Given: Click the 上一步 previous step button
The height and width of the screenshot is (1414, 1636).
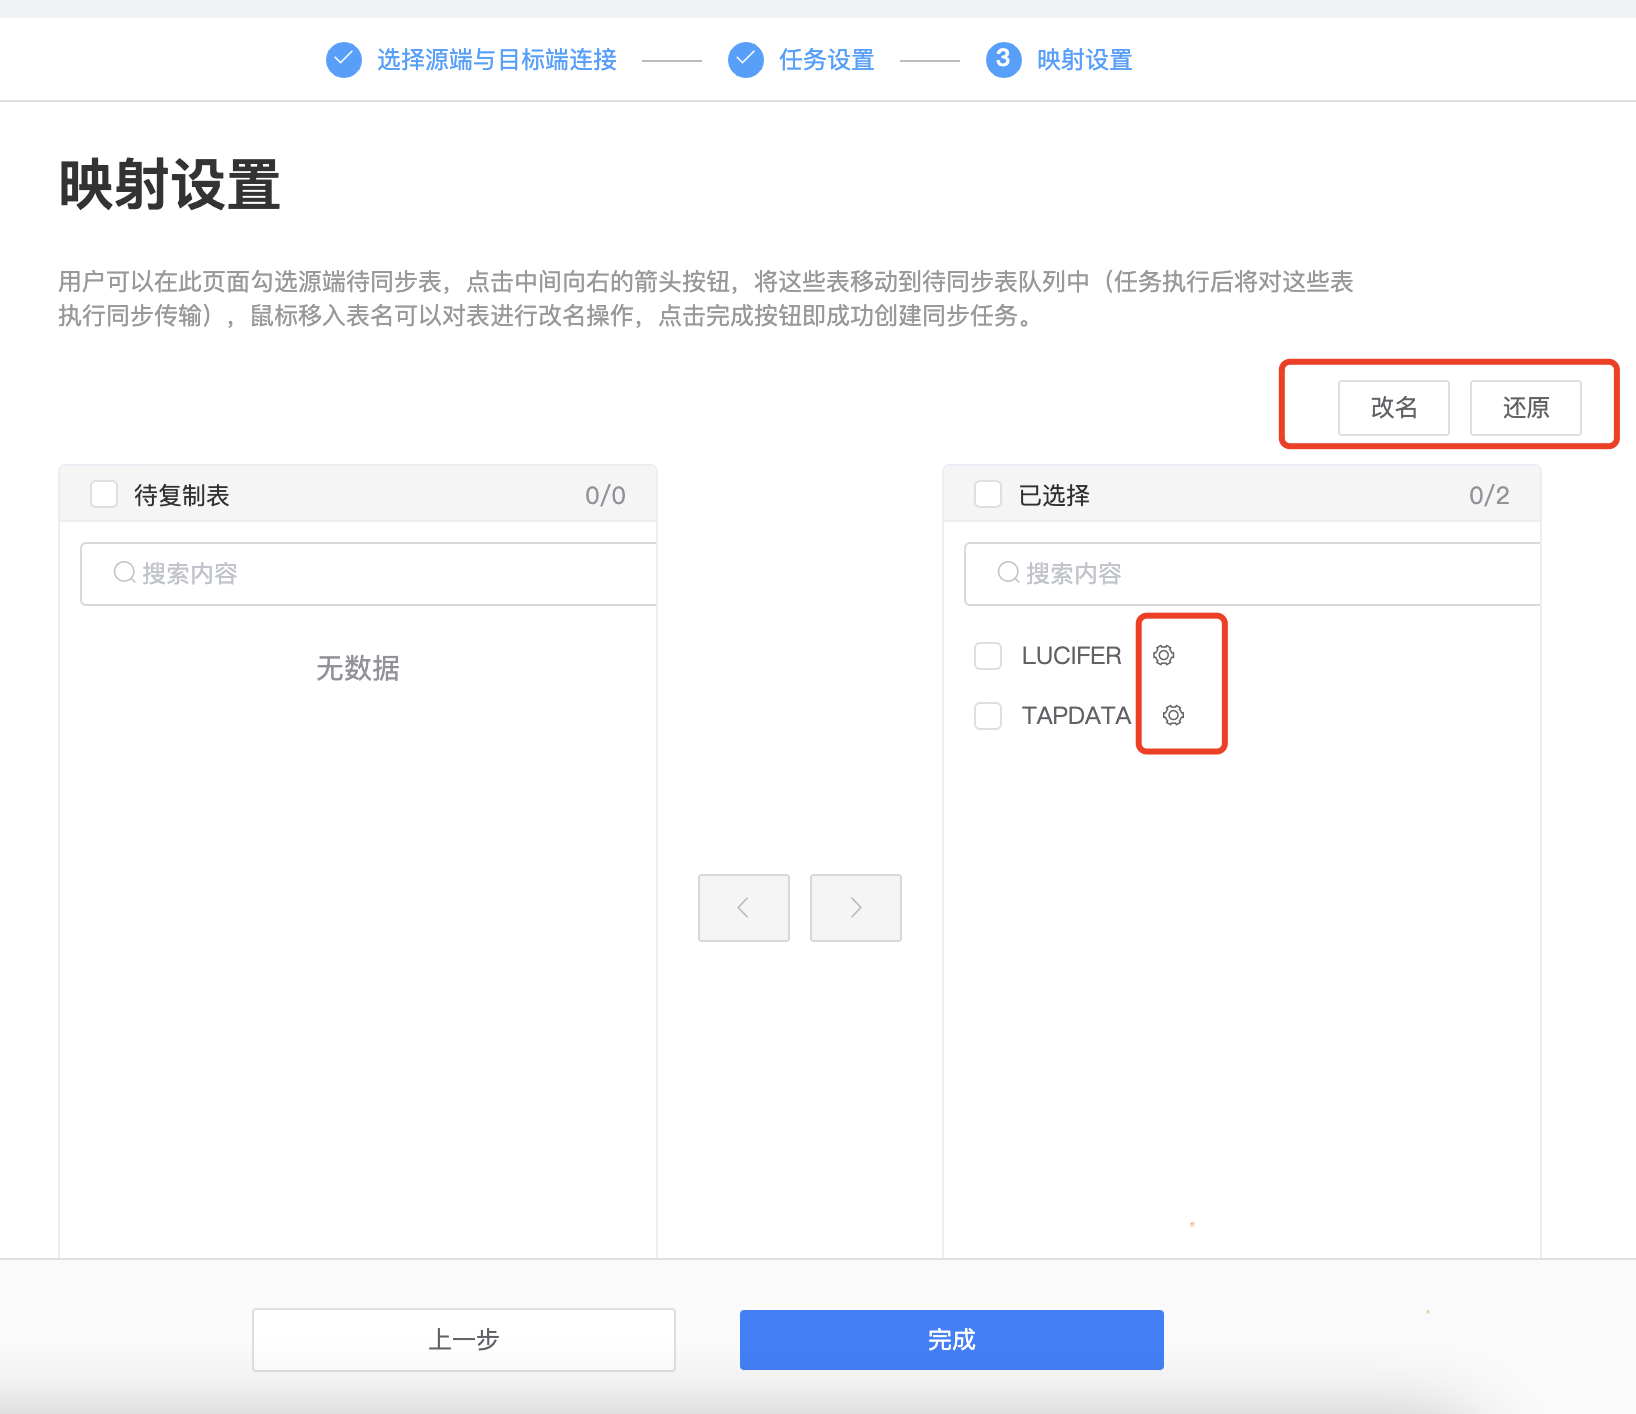Looking at the screenshot, I should pos(463,1339).
